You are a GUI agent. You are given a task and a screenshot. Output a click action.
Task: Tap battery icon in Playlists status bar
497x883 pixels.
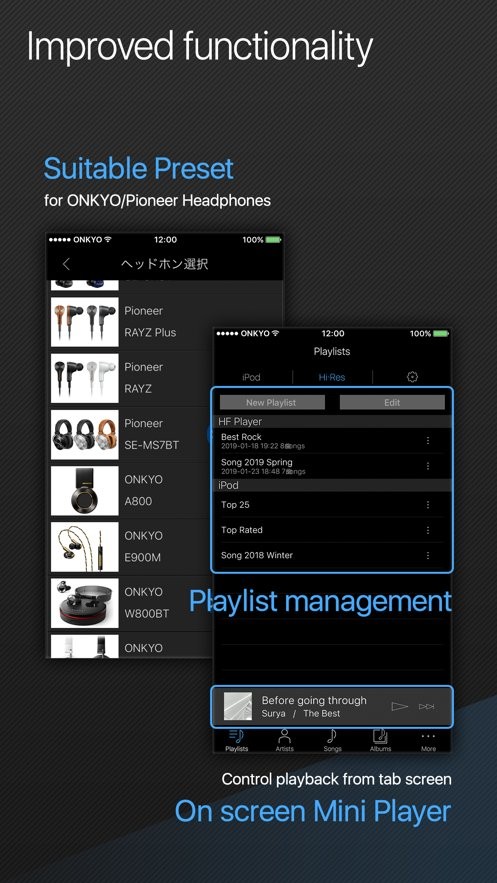point(441,333)
